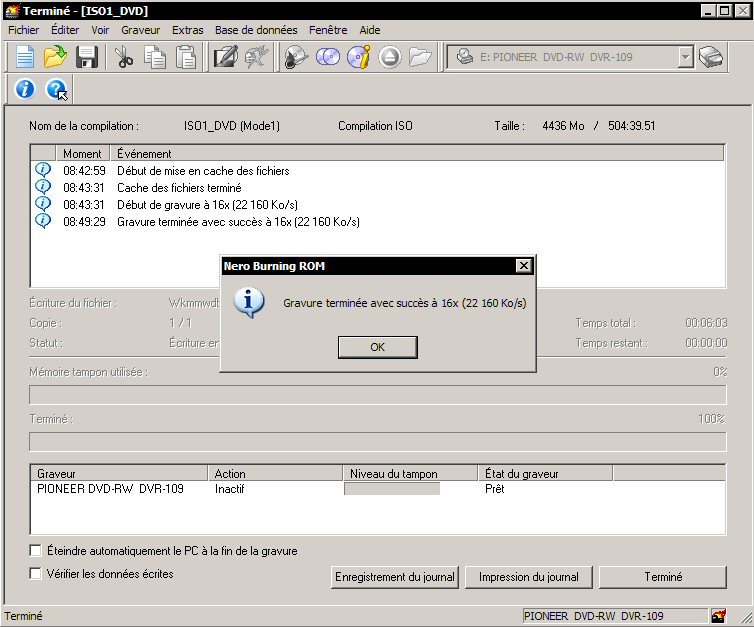Open the Voir menu
The width and height of the screenshot is (754, 627).
[100, 30]
